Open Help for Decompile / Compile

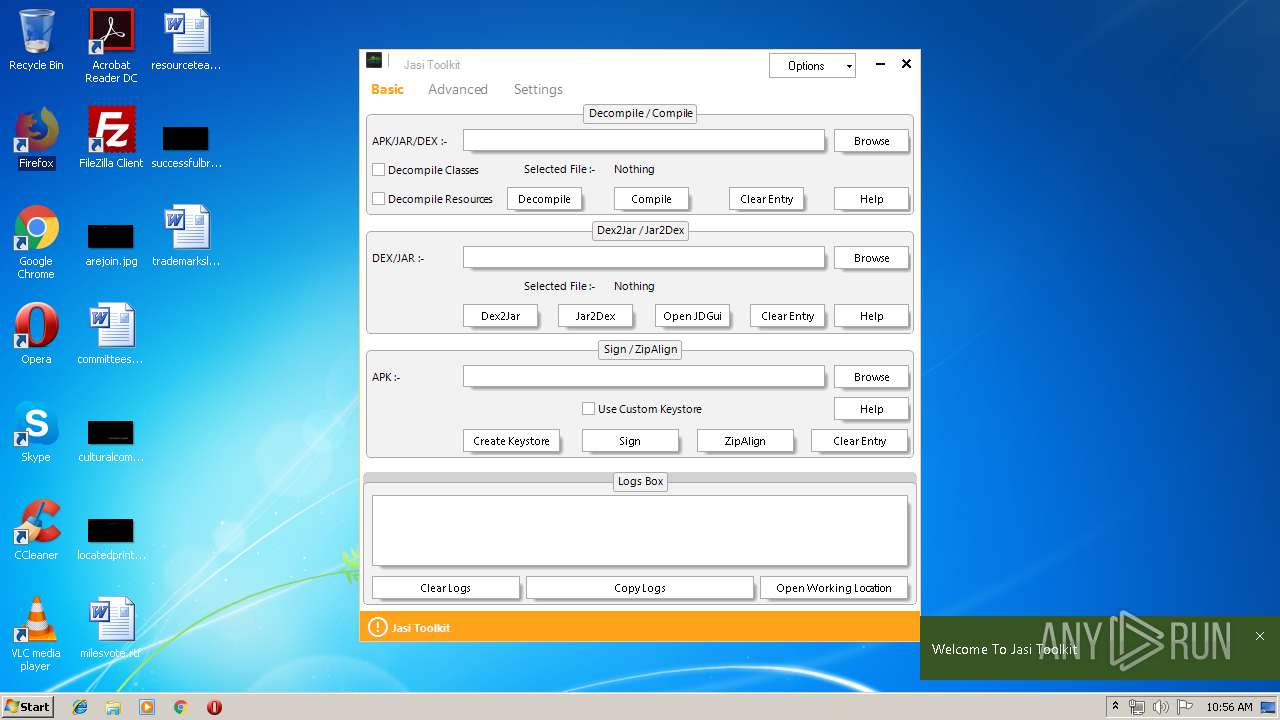(871, 199)
